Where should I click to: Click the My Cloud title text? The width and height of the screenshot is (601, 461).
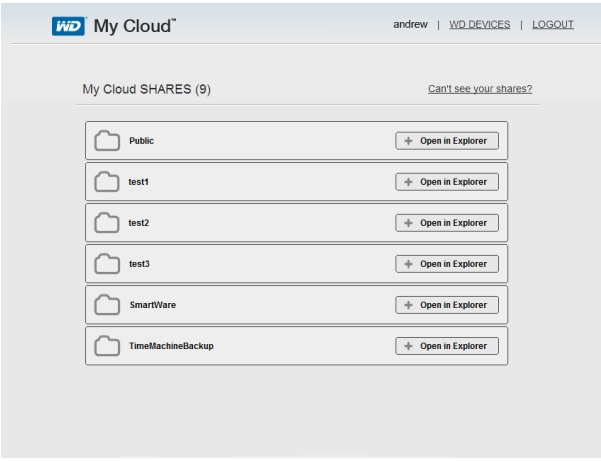pos(135,26)
